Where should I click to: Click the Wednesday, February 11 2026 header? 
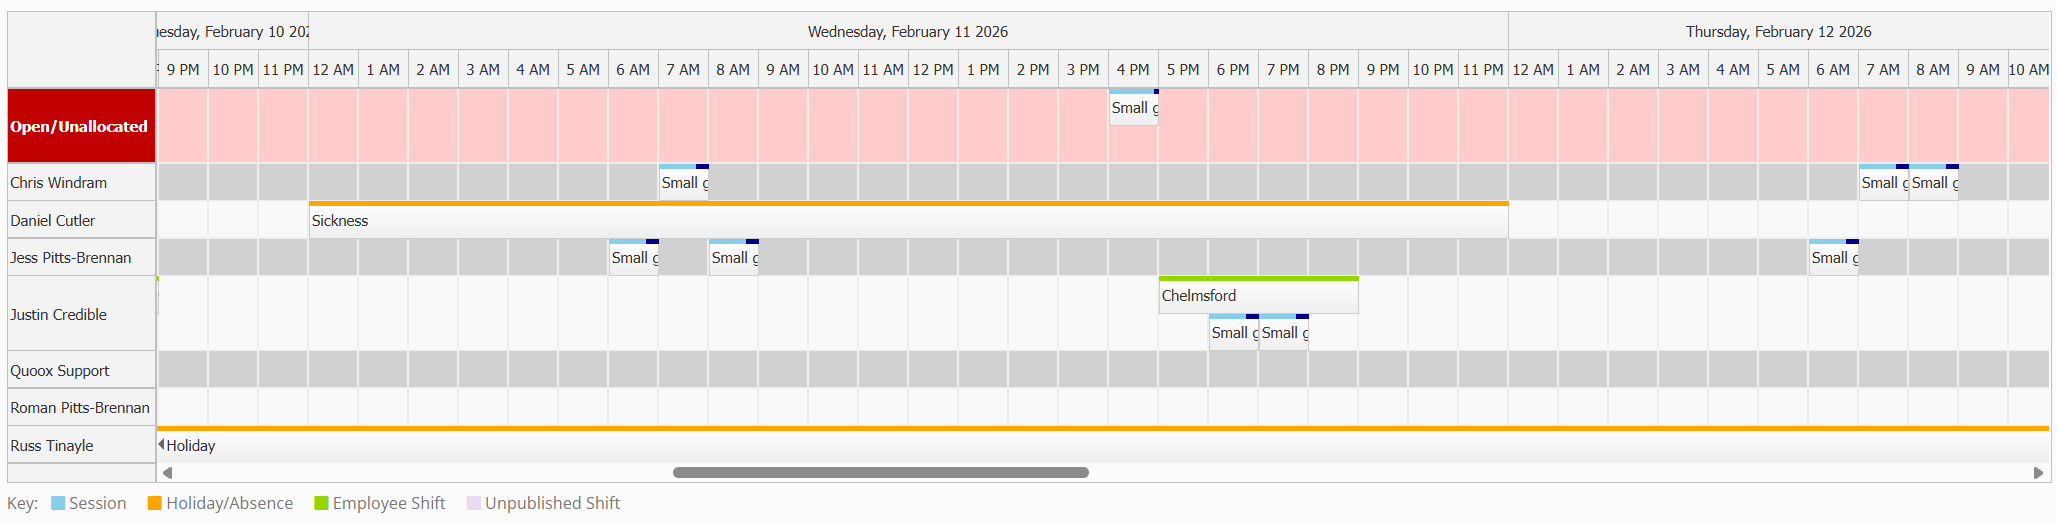point(908,32)
